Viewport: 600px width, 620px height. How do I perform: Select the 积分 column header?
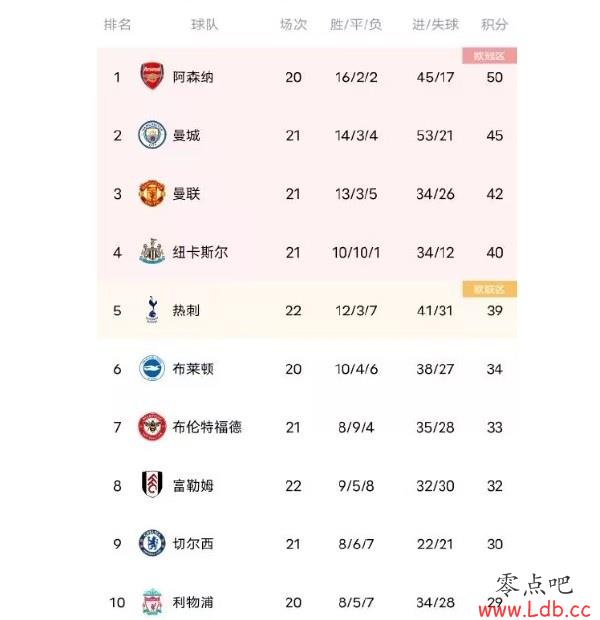494,25
